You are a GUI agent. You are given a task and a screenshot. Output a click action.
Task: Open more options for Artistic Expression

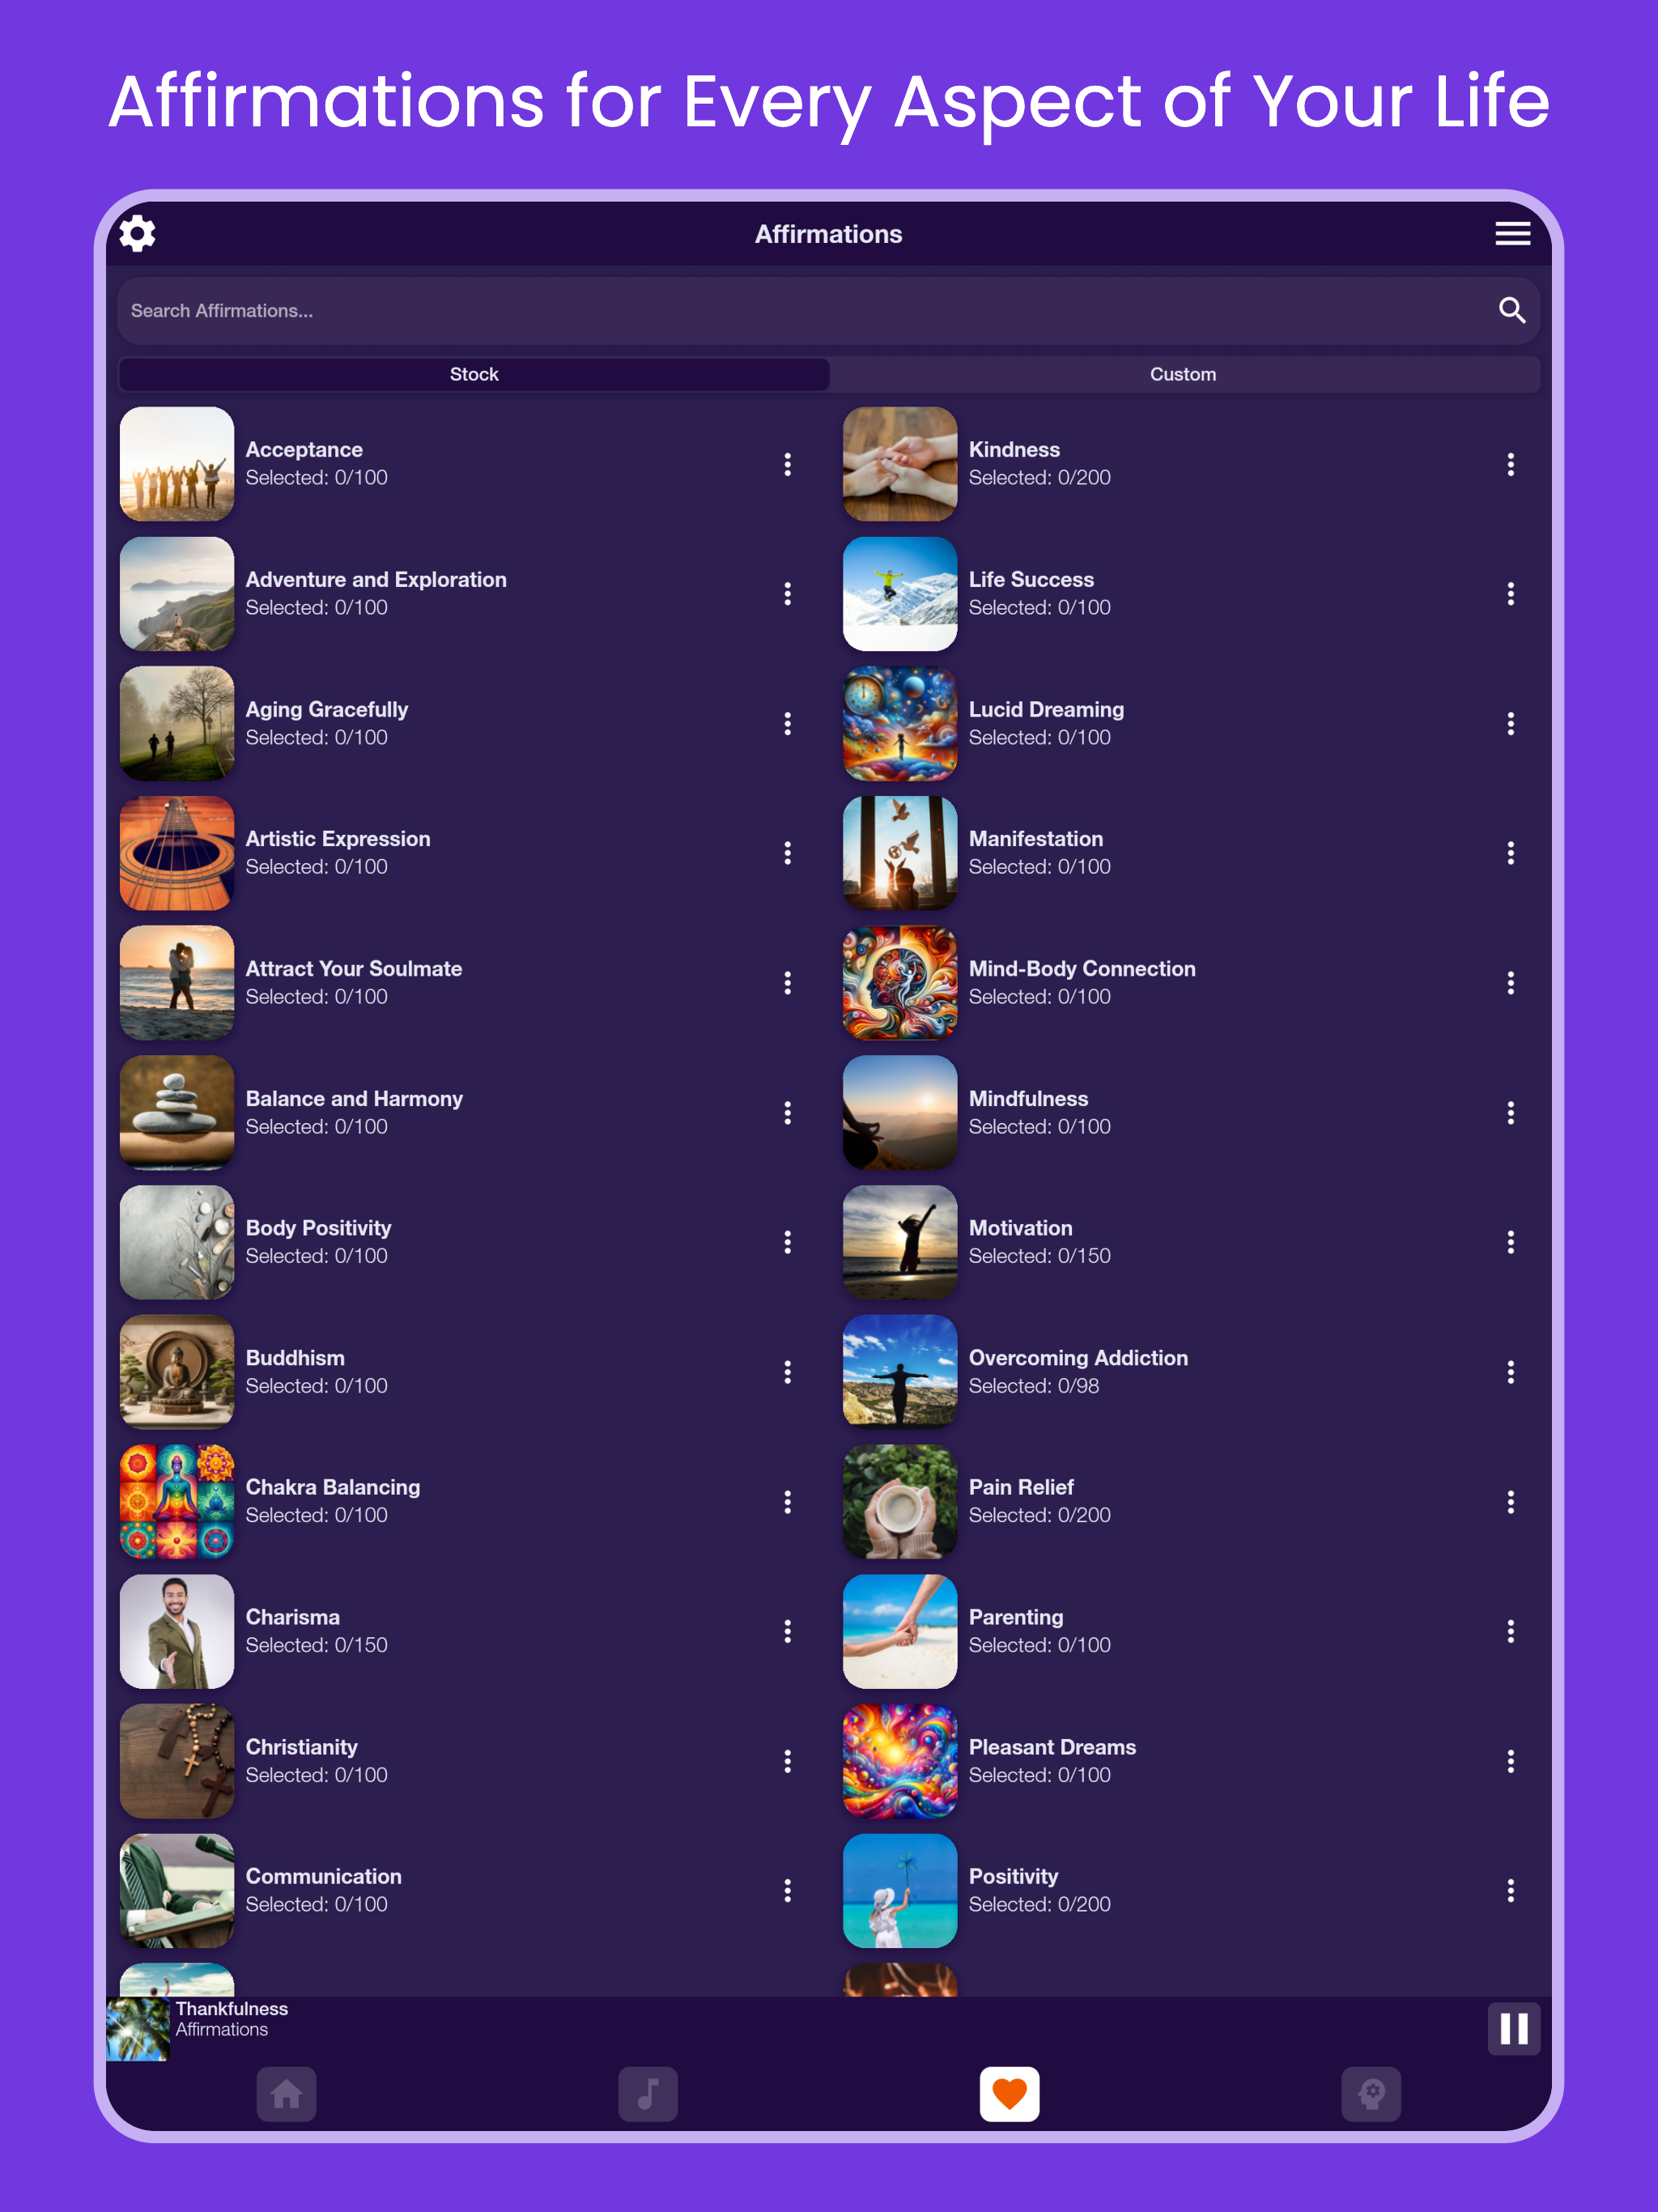coord(788,853)
